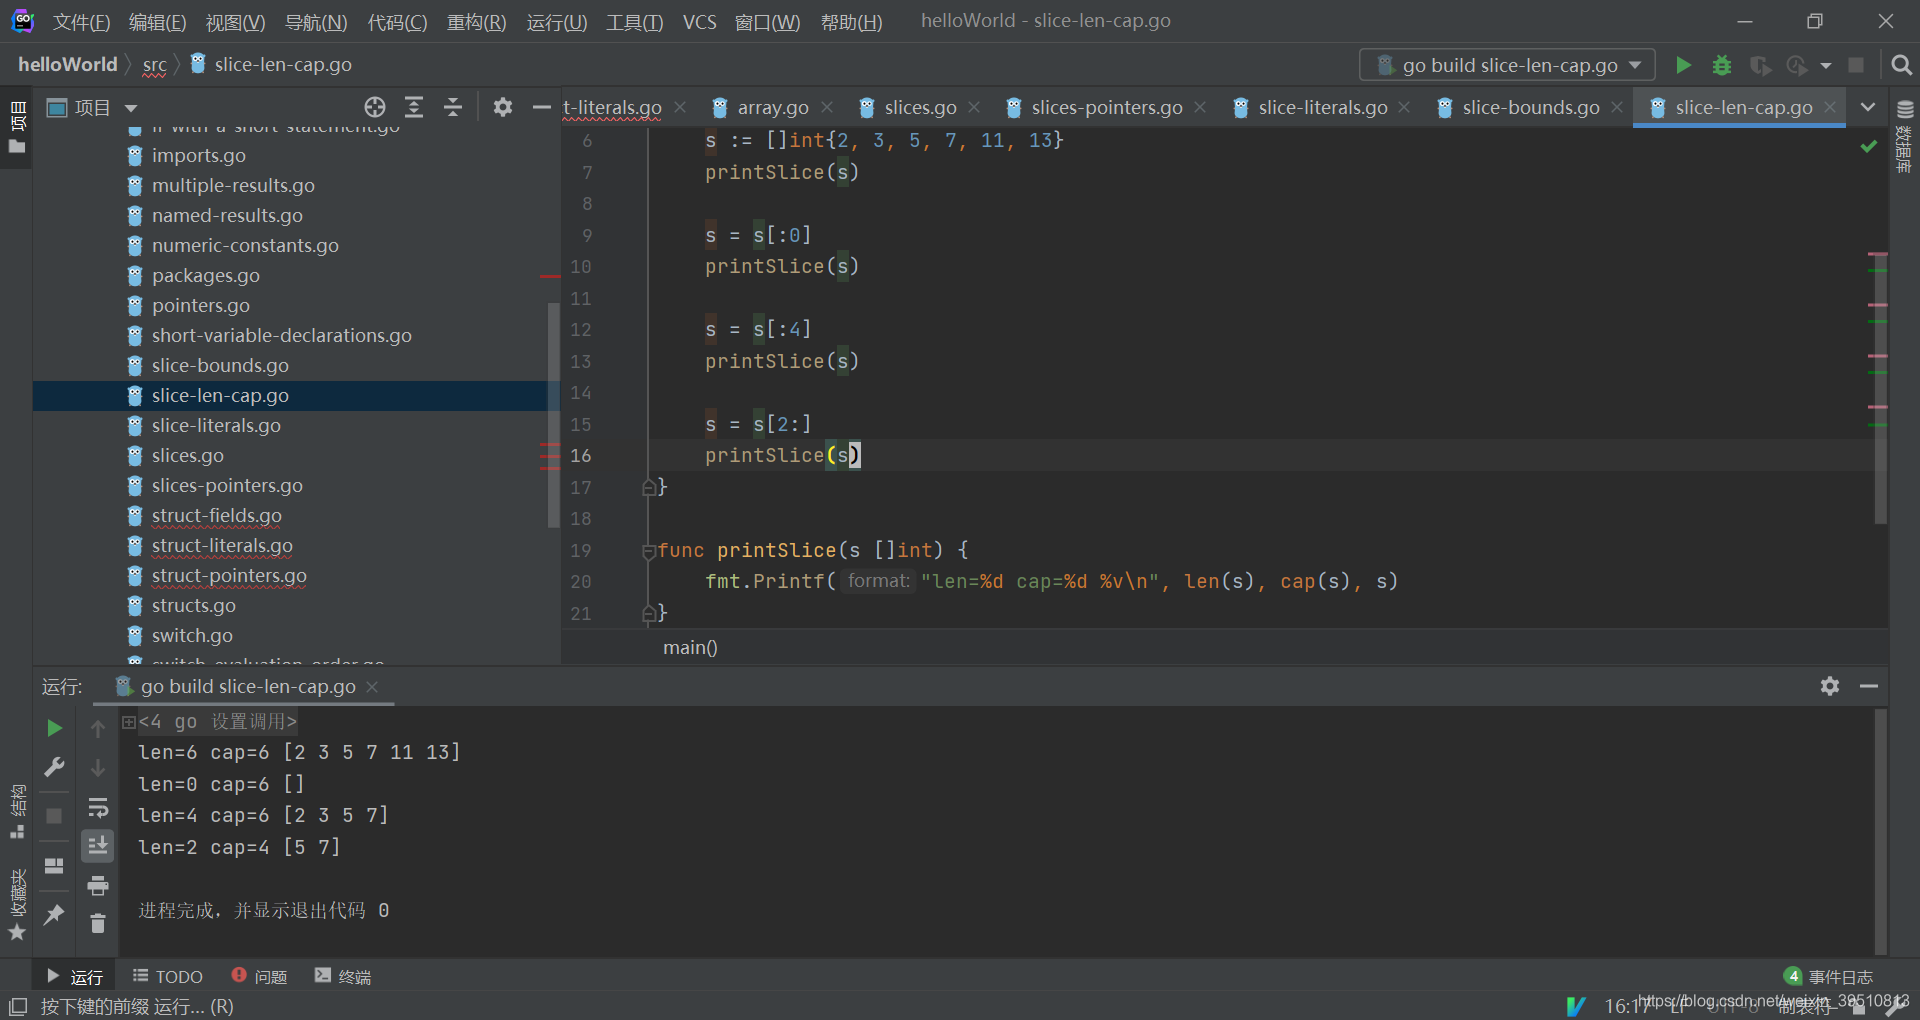This screenshot has width=1920, height=1020.
Task: Open switch.go in project tree
Action: coord(192,635)
